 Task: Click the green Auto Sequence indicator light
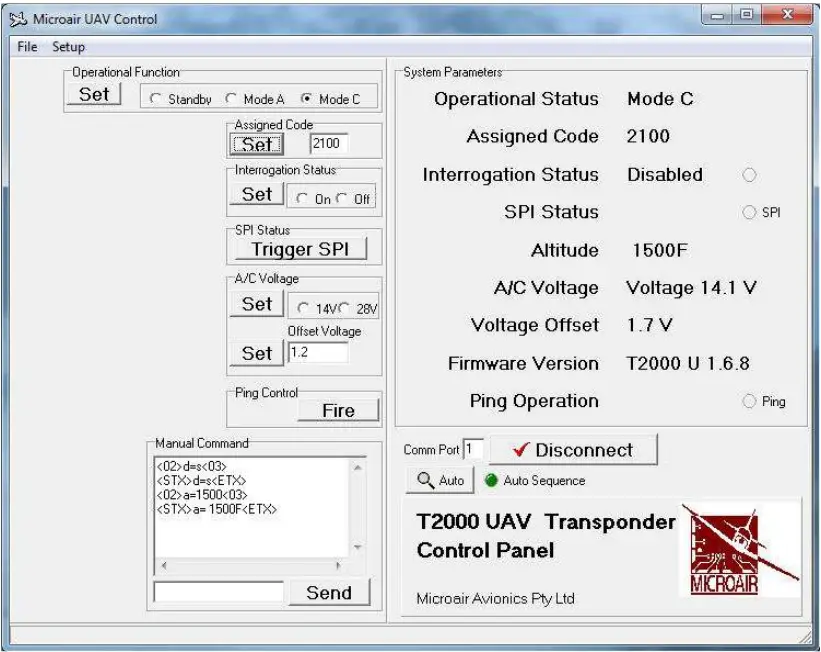[x=490, y=479]
